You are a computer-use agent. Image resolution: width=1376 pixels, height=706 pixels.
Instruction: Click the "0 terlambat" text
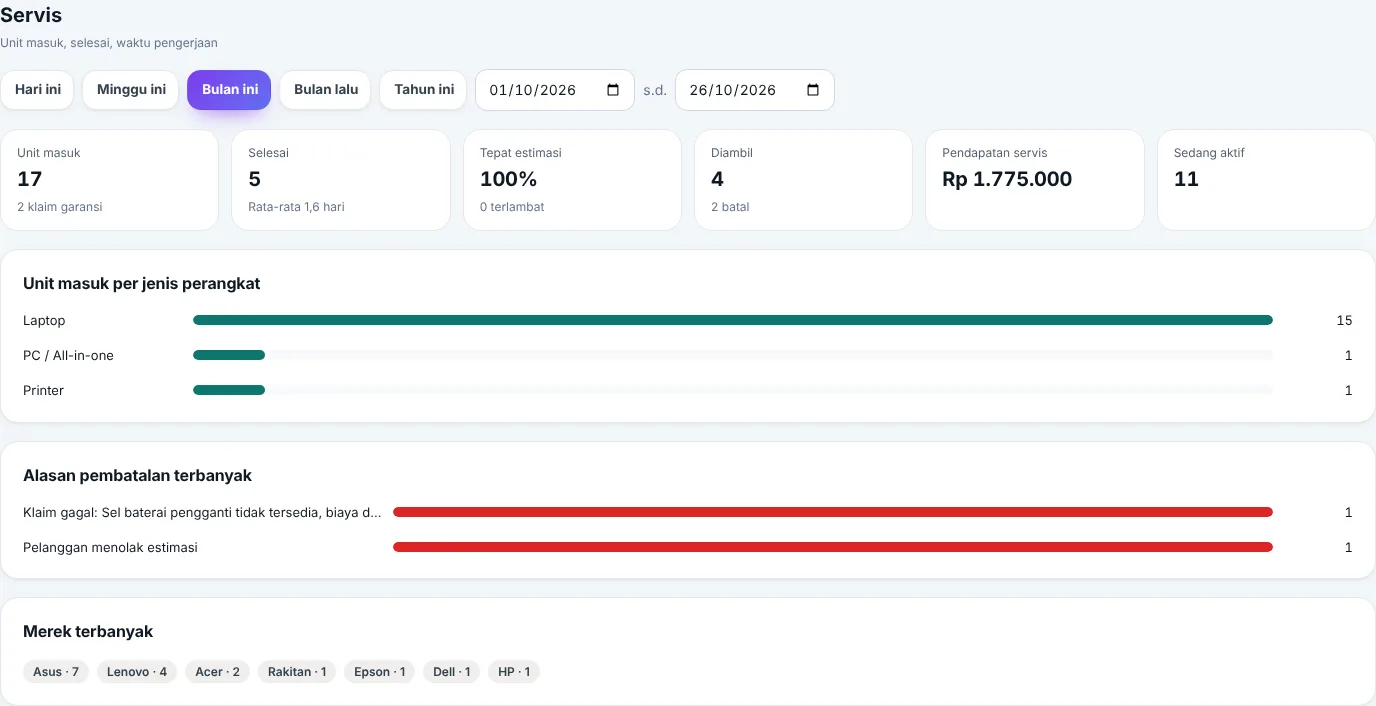point(512,207)
